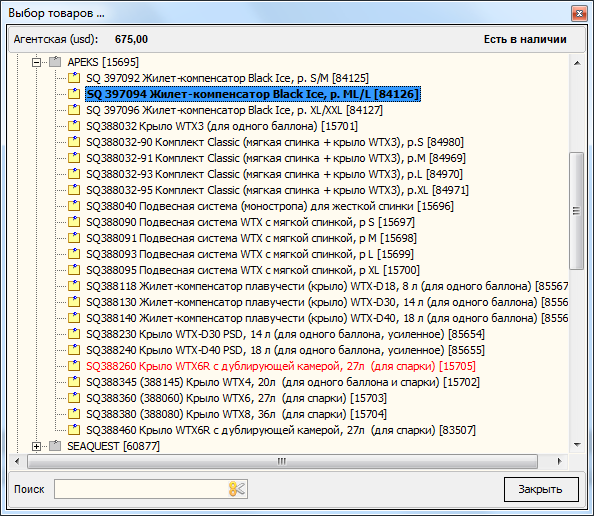Click the icon beside SQ388040 Подвесная система
The width and height of the screenshot is (594, 516).
pos(74,206)
